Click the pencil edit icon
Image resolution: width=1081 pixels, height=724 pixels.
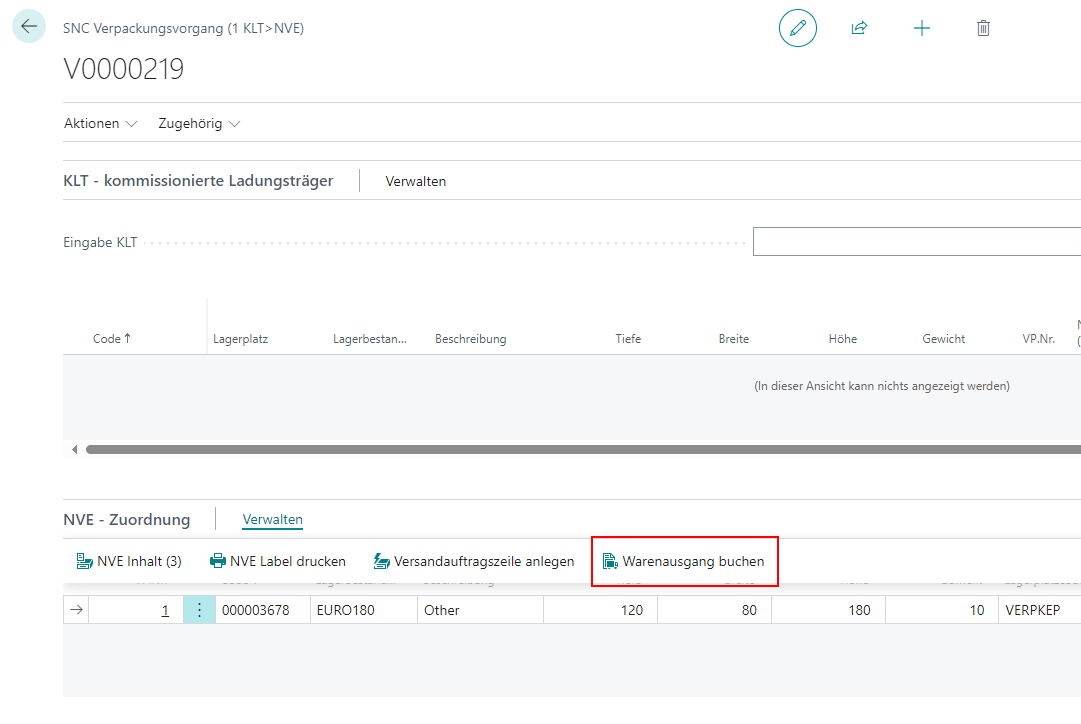(797, 28)
